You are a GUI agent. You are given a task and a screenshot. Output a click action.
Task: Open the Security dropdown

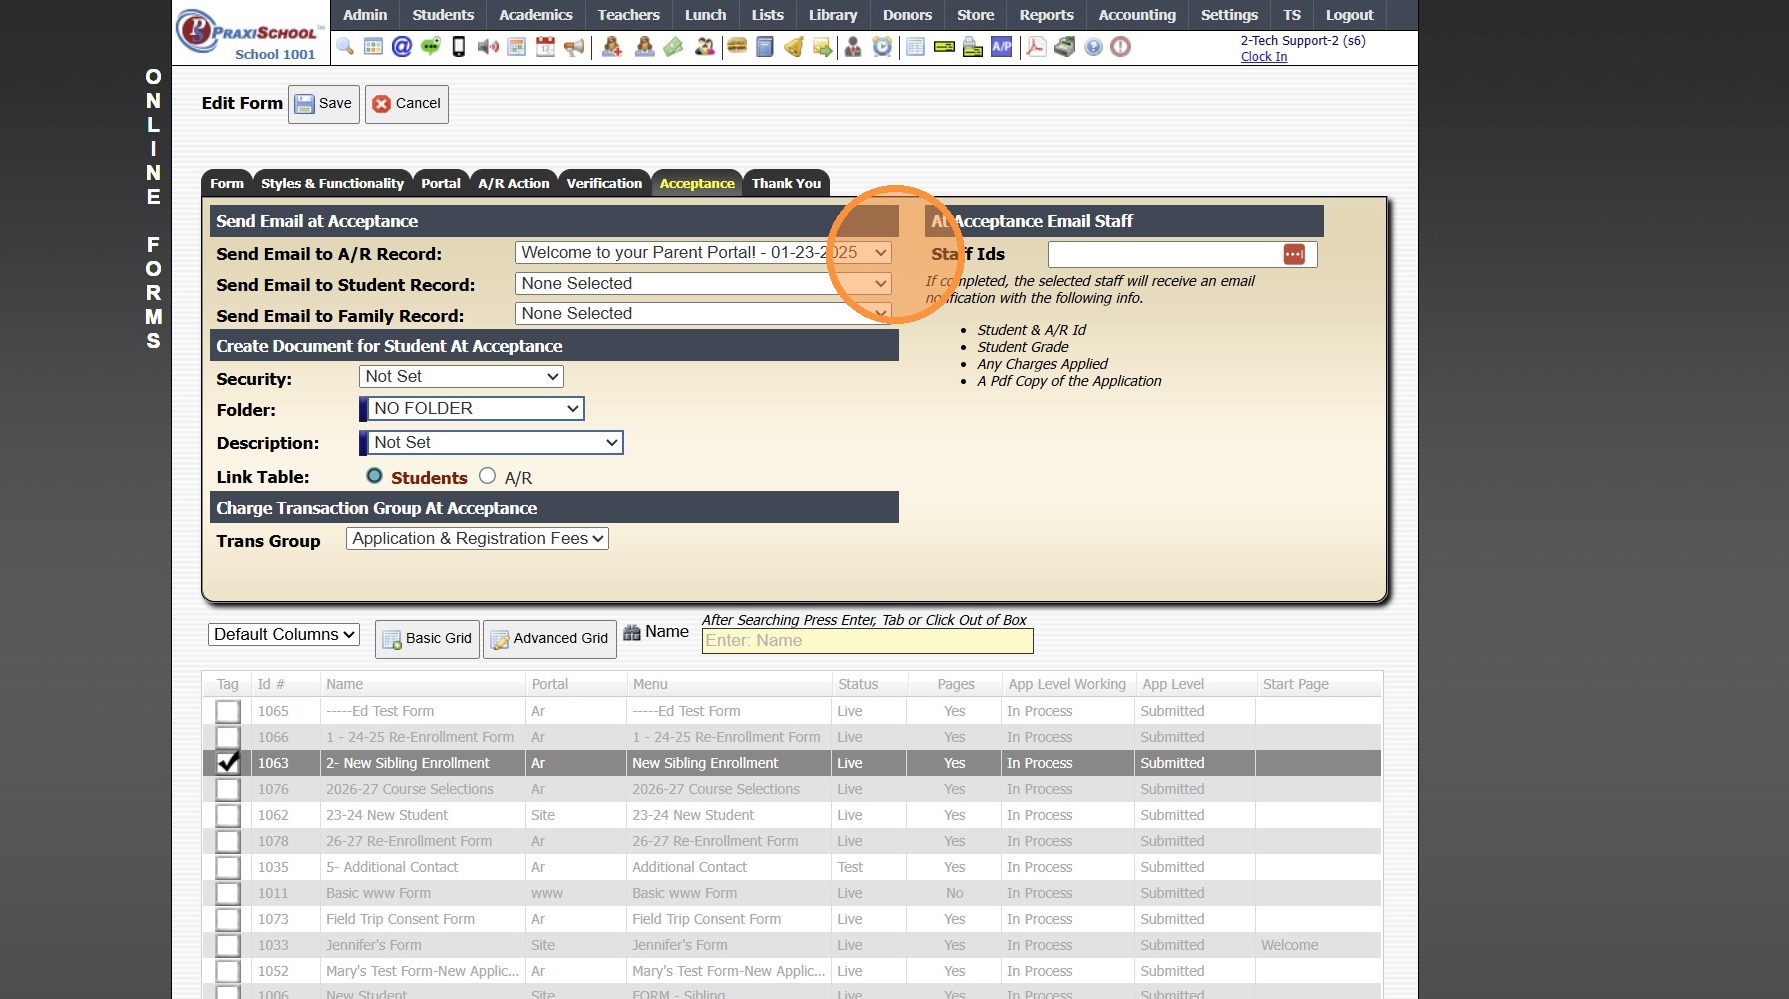[461, 377]
